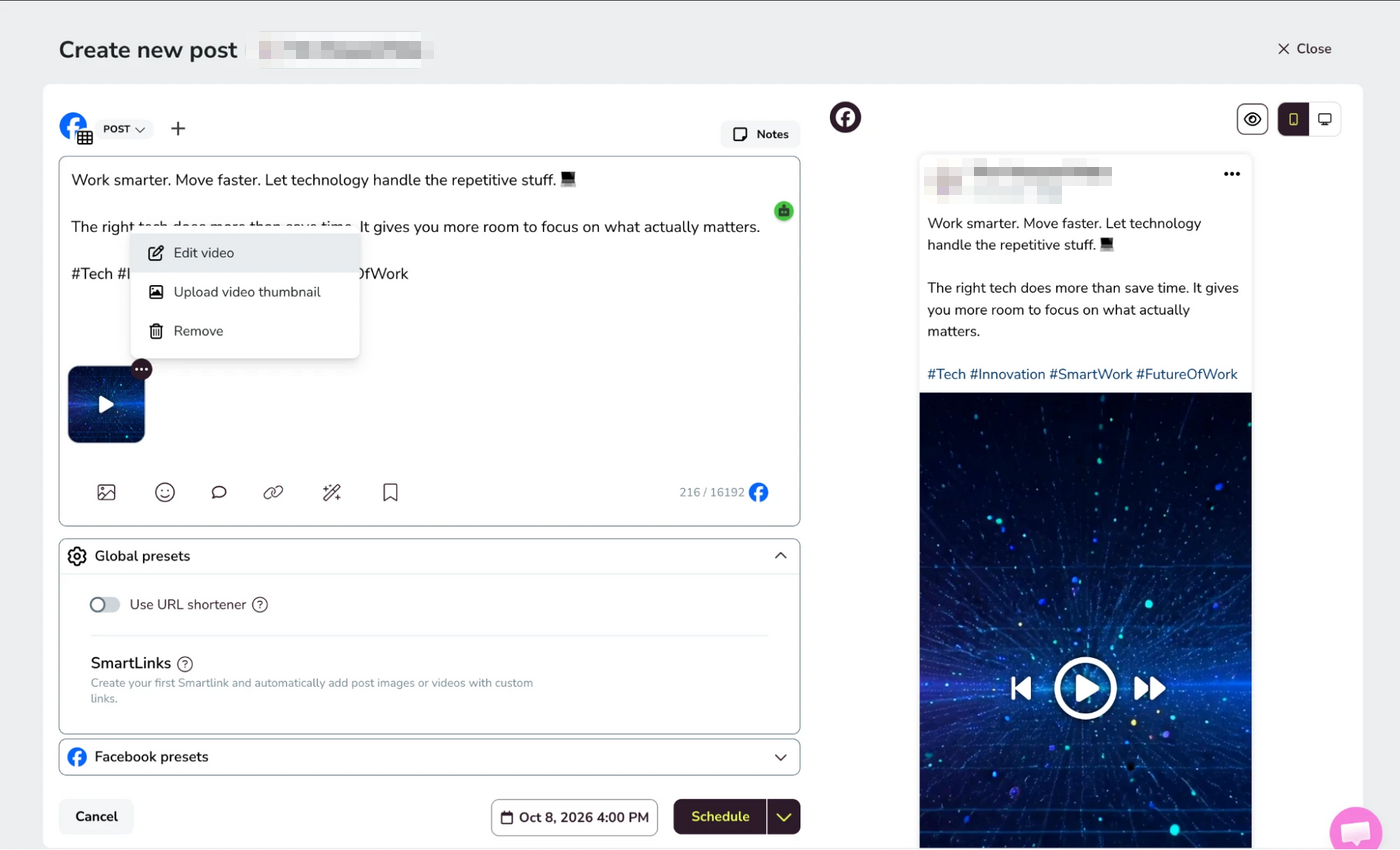
Task: Open the Schedule options dropdown arrow
Action: (x=784, y=817)
